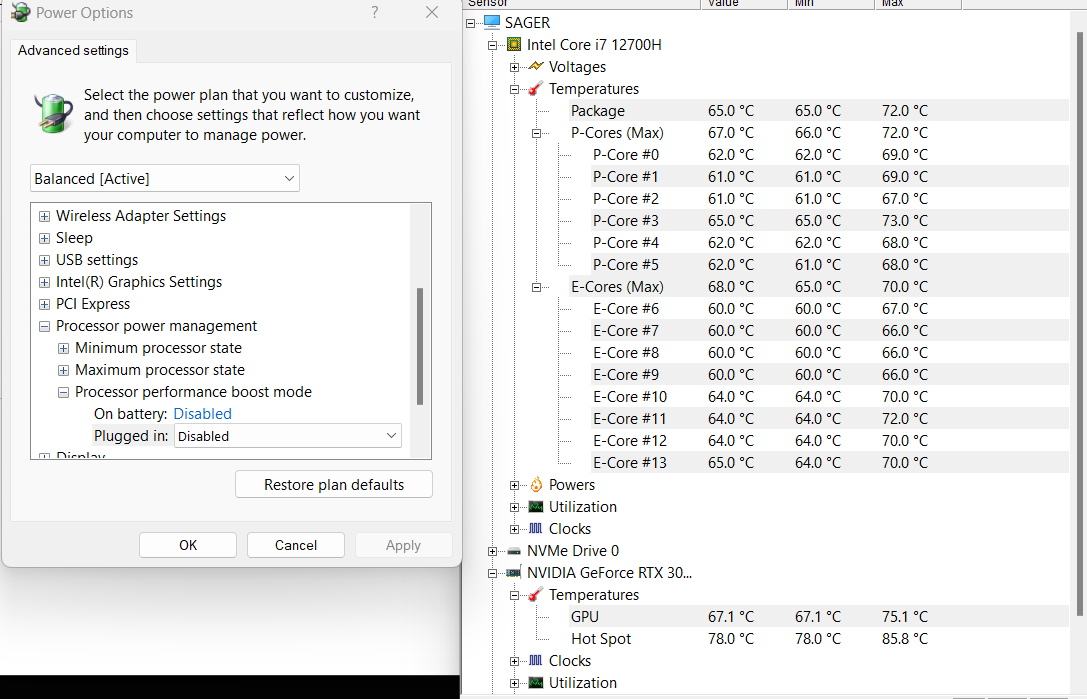Close the Power Options dialog
The width and height of the screenshot is (1087, 699).
(432, 12)
